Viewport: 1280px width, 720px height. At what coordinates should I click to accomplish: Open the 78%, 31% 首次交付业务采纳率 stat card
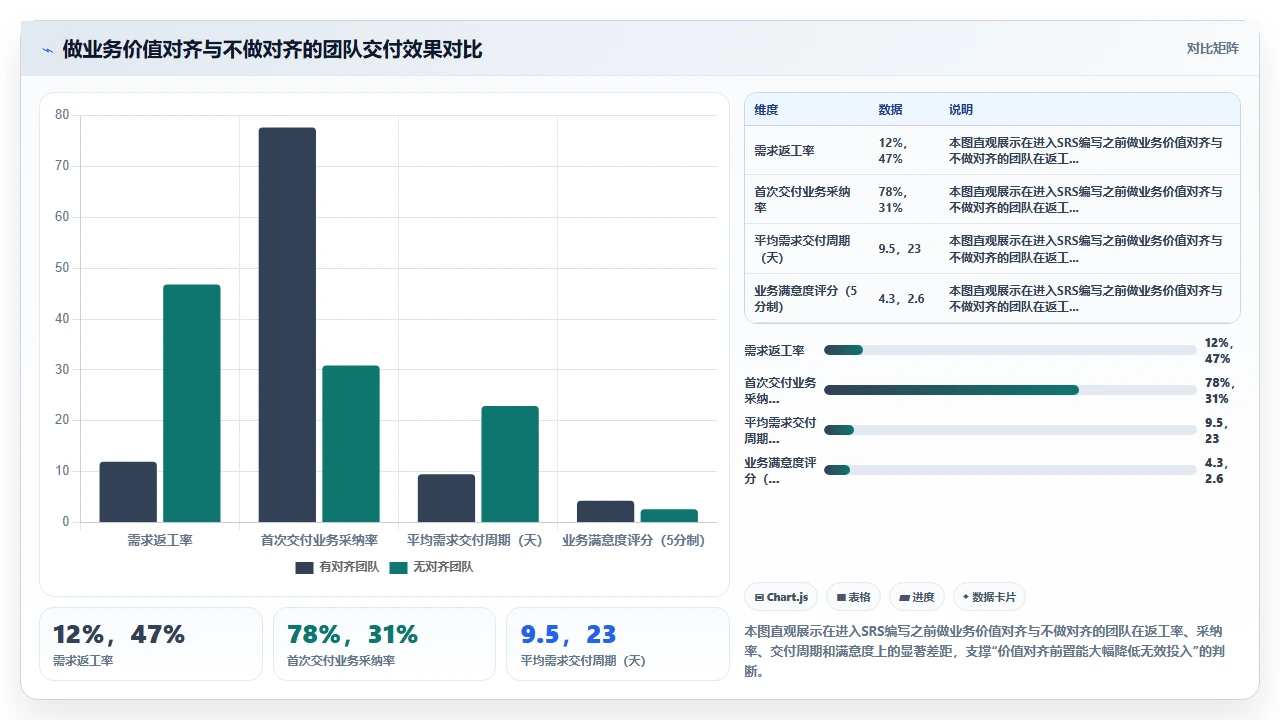coord(384,644)
